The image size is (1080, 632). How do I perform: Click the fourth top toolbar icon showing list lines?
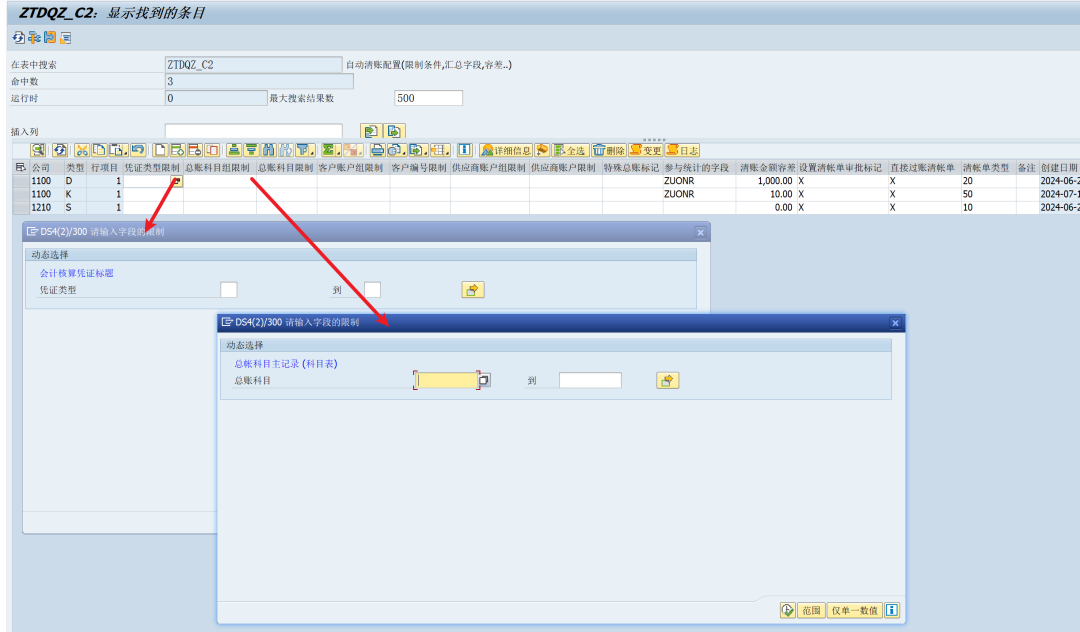[65, 37]
